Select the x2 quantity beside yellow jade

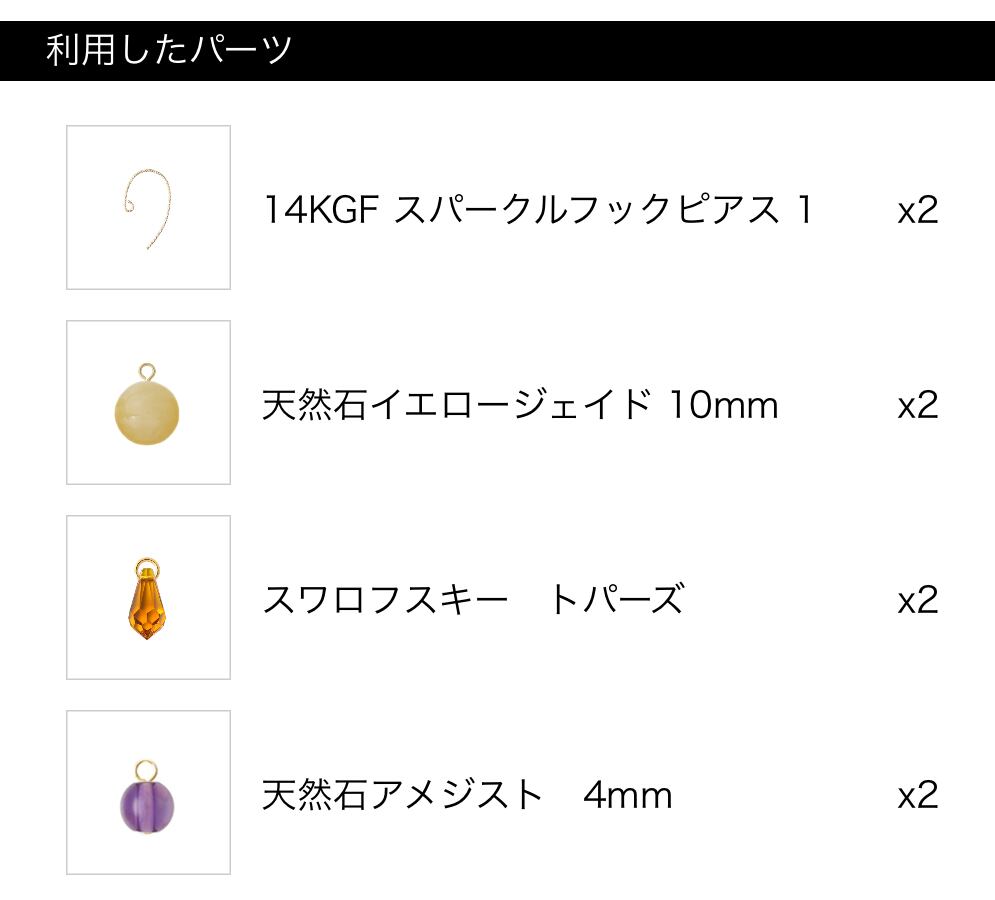pyautogui.click(x=917, y=405)
